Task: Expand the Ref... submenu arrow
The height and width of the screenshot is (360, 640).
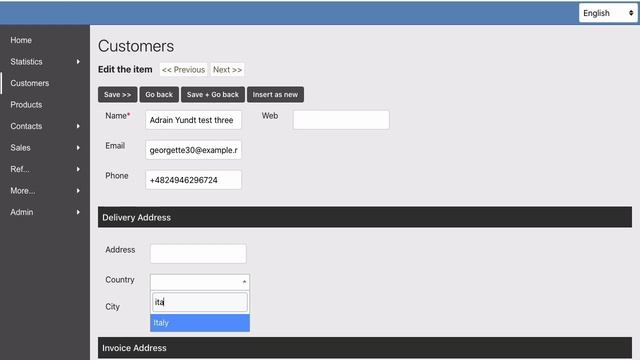Action: tap(78, 169)
